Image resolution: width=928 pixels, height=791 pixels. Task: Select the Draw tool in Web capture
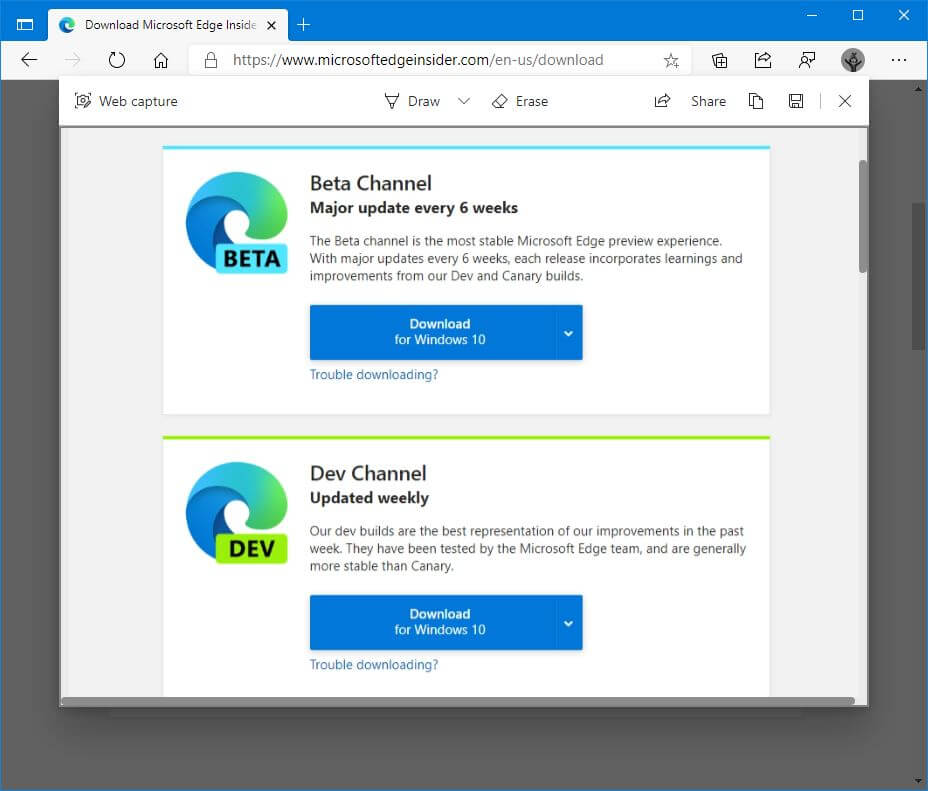pos(412,101)
